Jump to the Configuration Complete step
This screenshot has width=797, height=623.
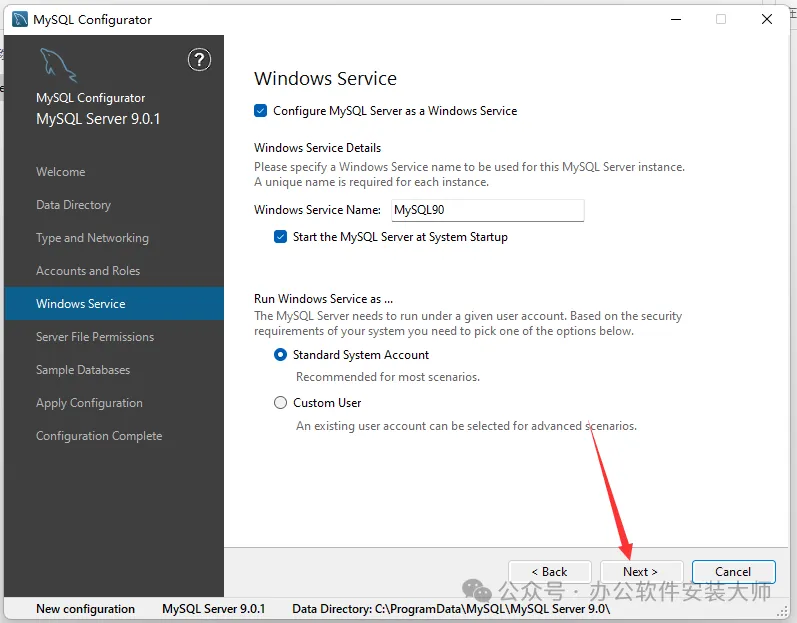(99, 436)
